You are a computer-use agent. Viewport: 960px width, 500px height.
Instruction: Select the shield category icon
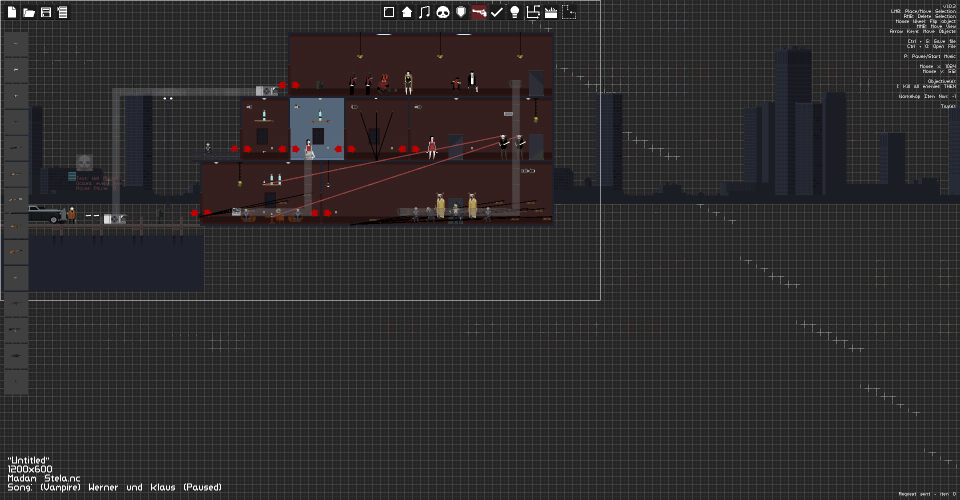pyautogui.click(x=461, y=12)
